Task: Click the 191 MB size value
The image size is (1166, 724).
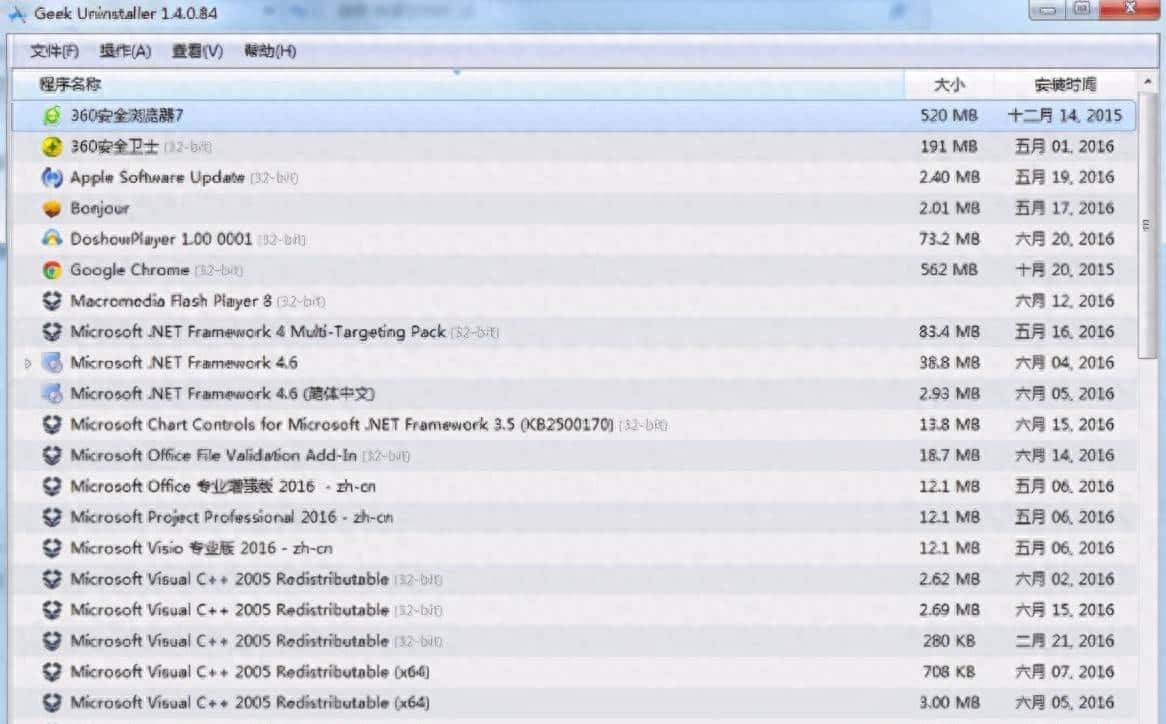Action: click(949, 146)
